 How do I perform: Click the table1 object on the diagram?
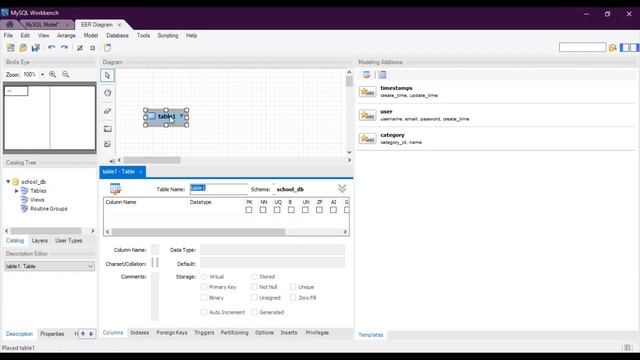tap(166, 117)
